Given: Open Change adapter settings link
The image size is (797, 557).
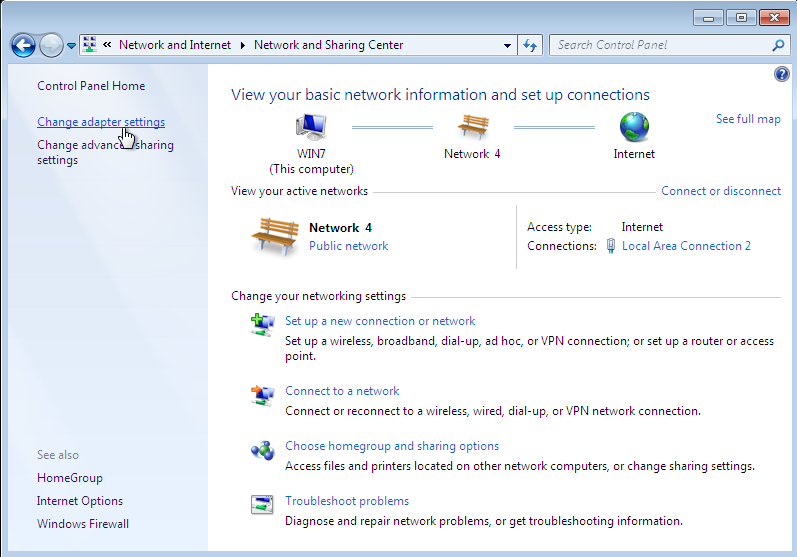Looking at the screenshot, I should pyautogui.click(x=101, y=122).
